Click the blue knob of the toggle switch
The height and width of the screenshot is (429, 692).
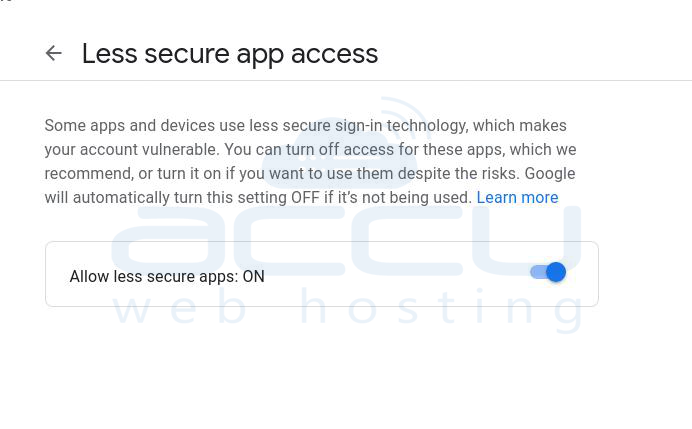tap(556, 272)
